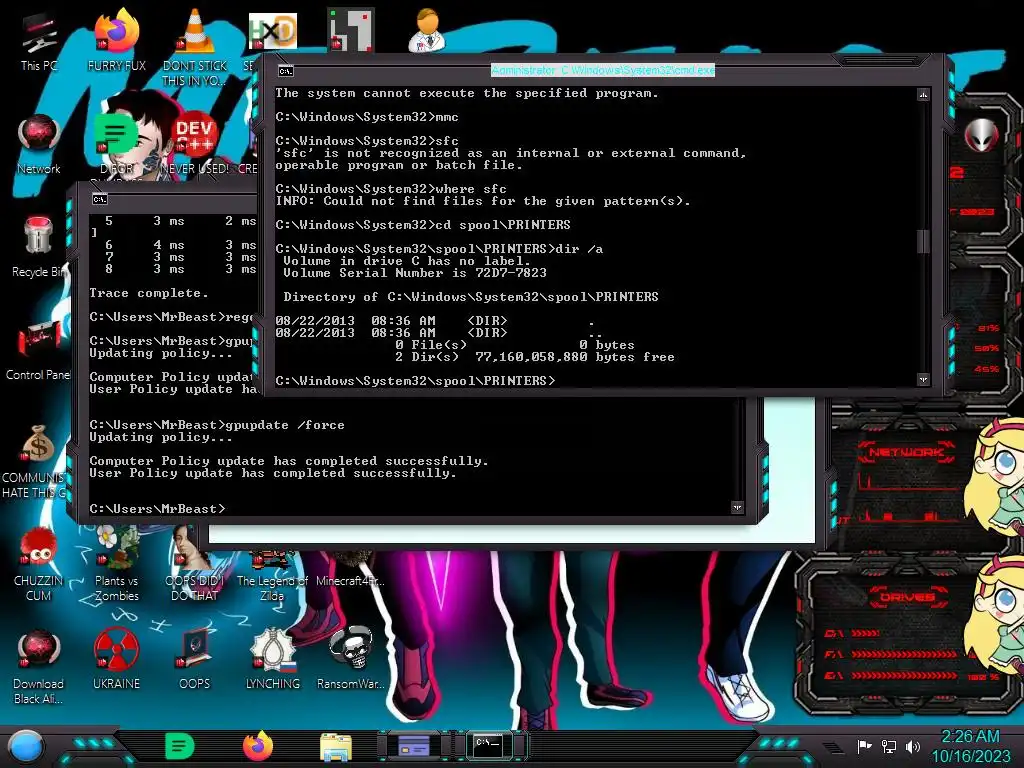Click the NETWORK gadget header
Image resolution: width=1024 pixels, height=768 pixels.
(906, 451)
